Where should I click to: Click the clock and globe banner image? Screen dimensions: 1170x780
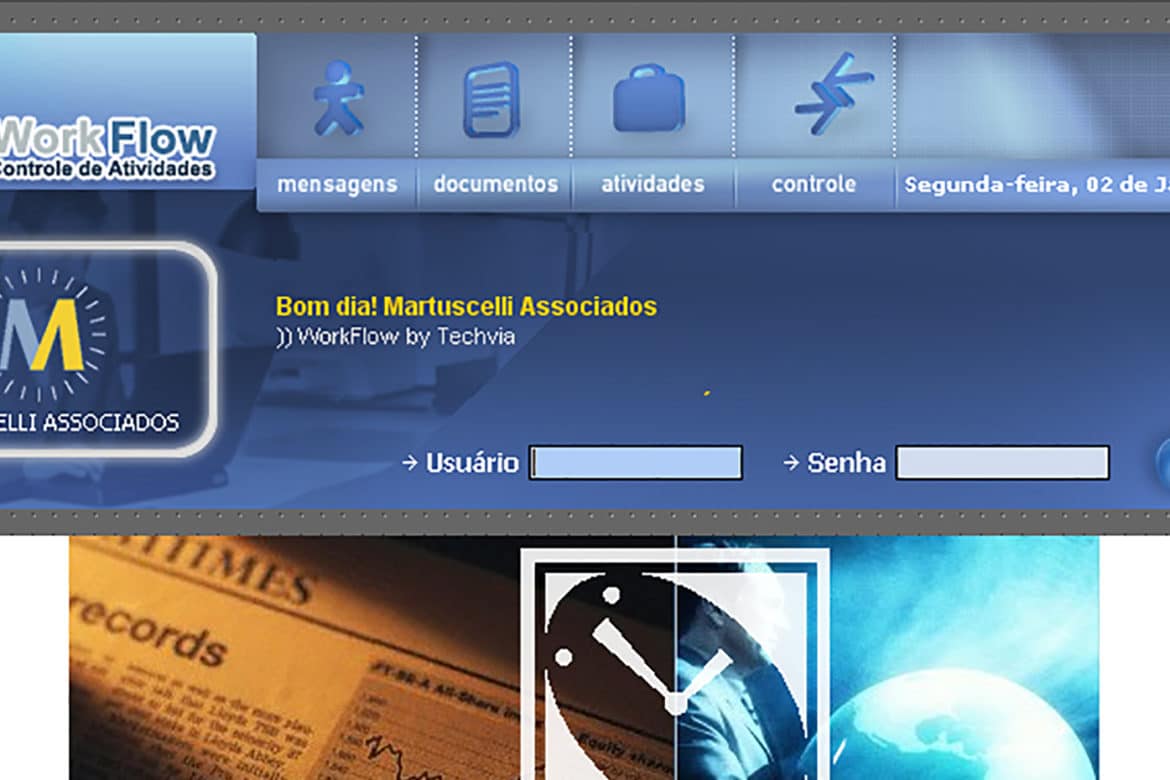pyautogui.click(x=584, y=658)
